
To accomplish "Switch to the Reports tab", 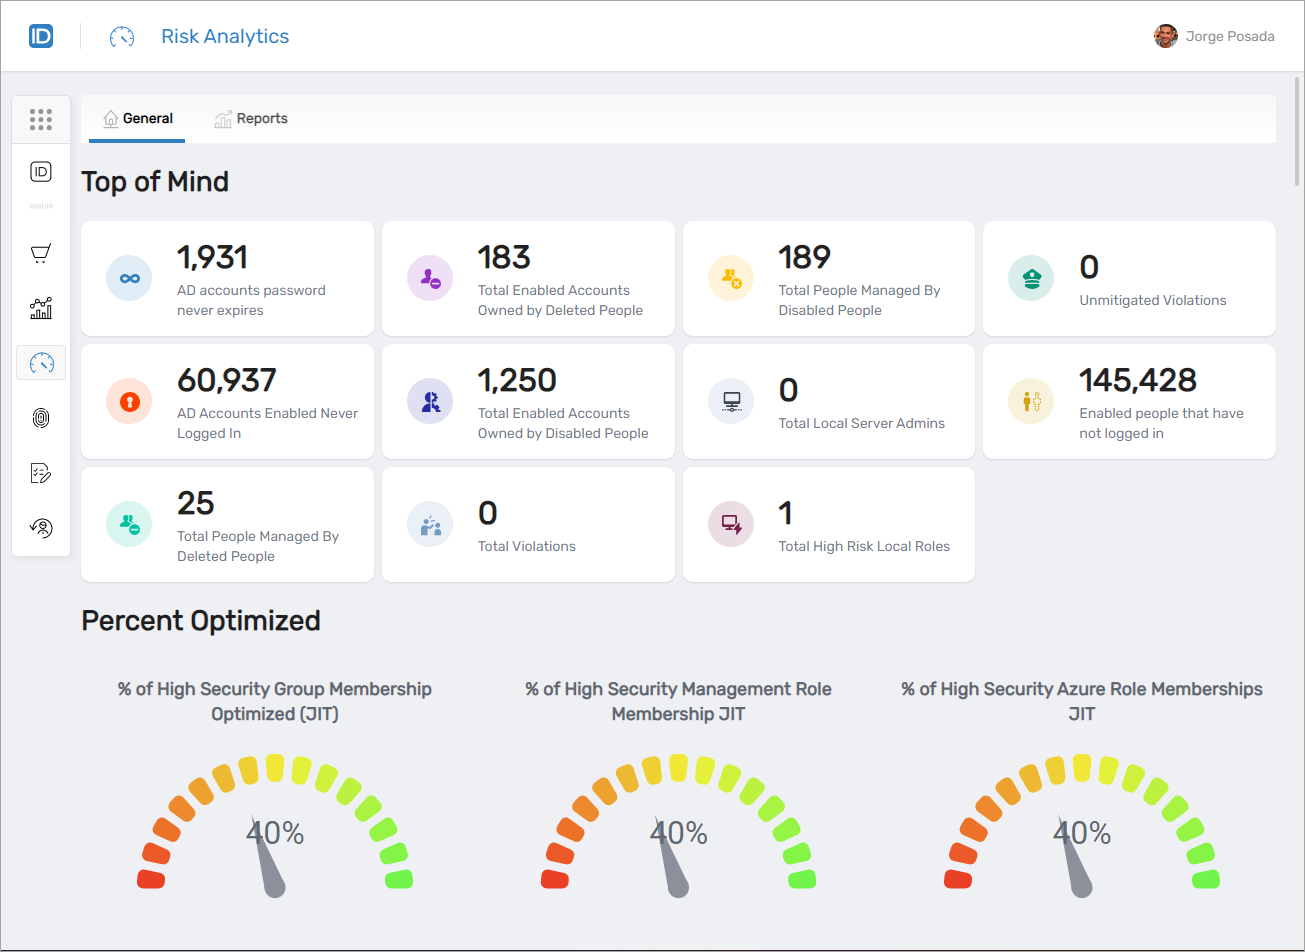I will pyautogui.click(x=251, y=119).
